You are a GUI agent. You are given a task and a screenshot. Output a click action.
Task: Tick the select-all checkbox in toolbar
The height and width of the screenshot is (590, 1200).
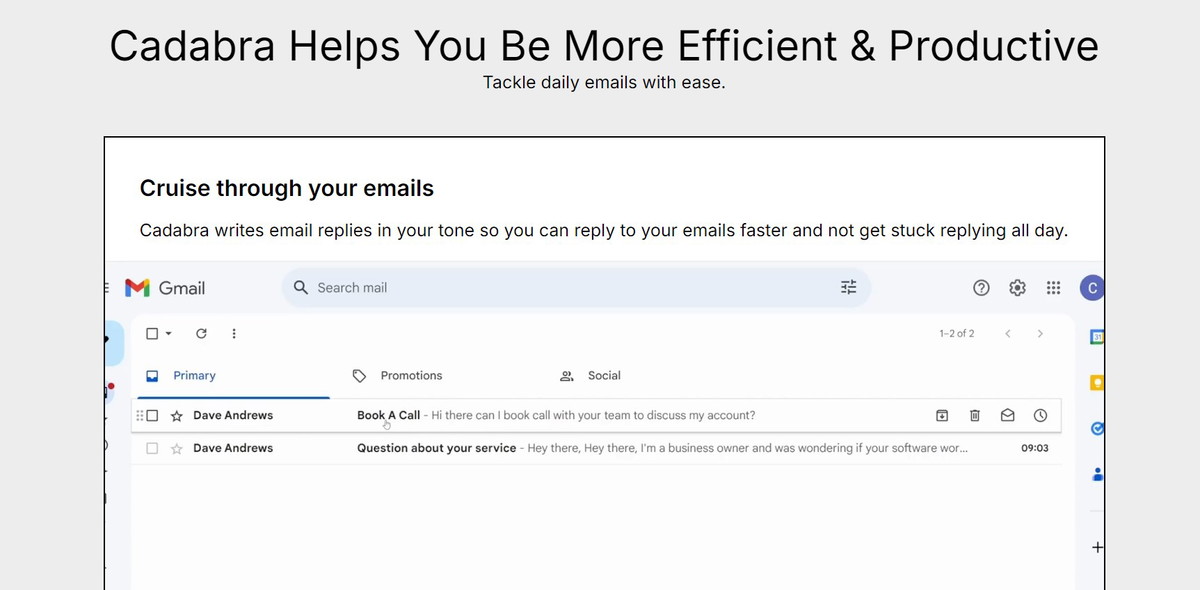click(152, 334)
